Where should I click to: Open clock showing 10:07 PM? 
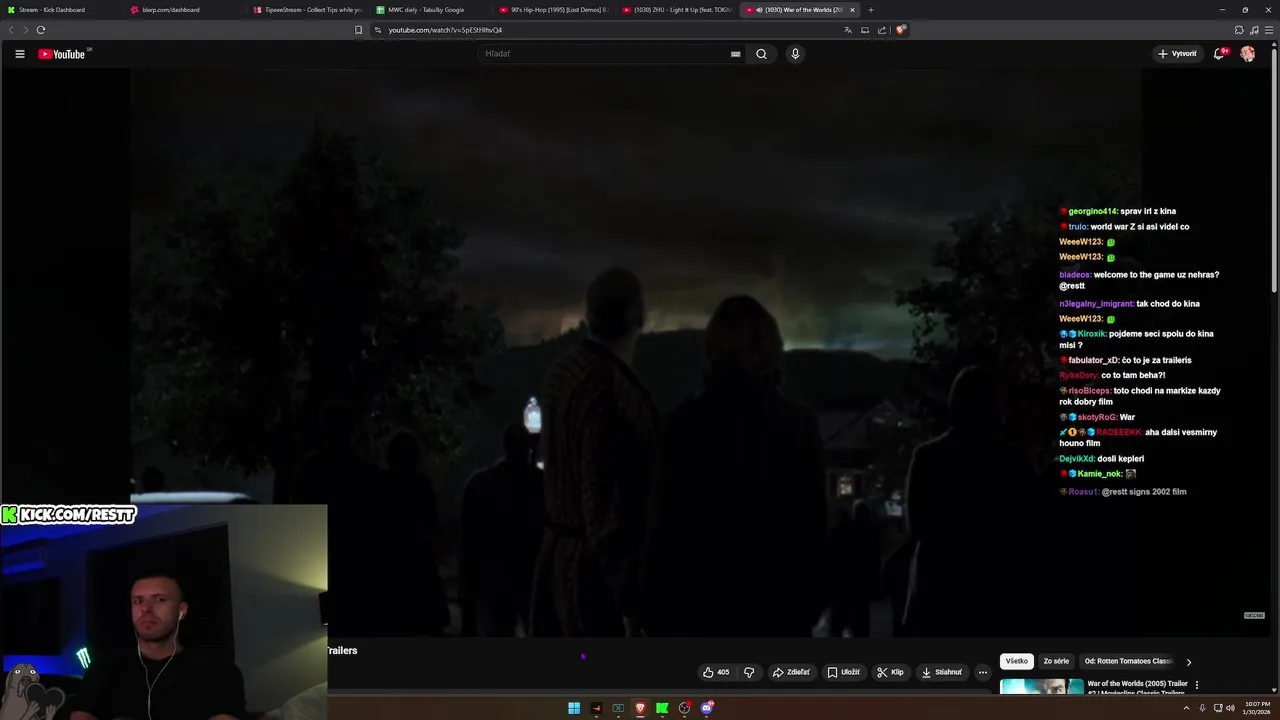(1255, 708)
